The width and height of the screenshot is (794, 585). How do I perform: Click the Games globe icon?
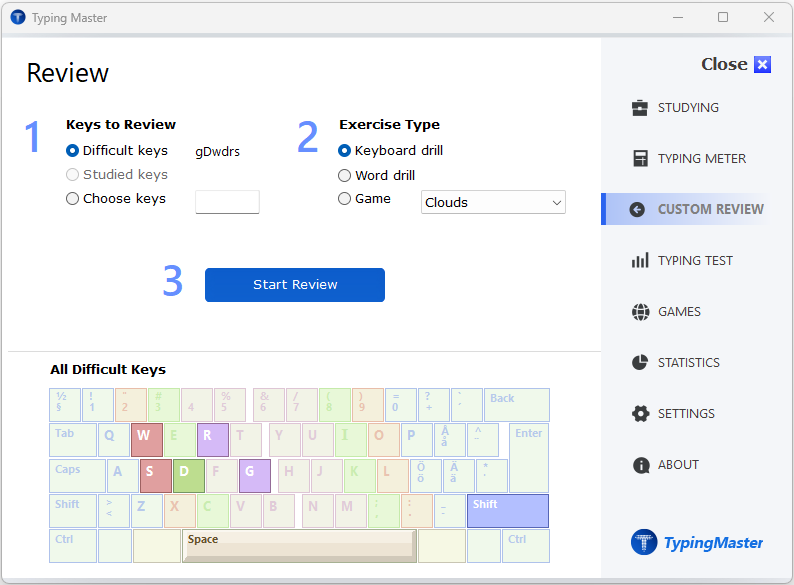tap(641, 311)
